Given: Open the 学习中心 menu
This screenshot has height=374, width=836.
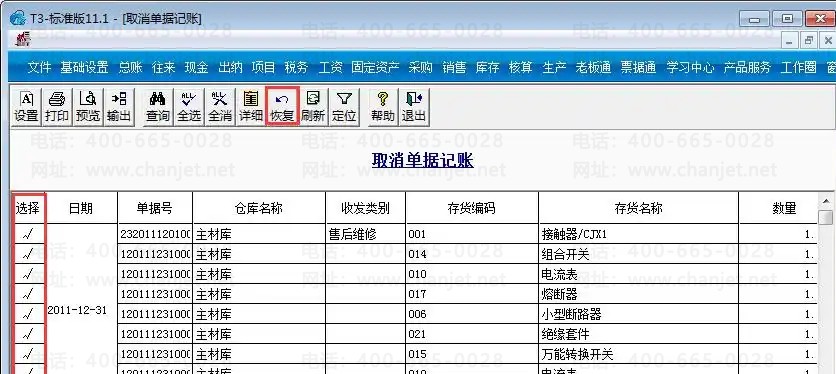Looking at the screenshot, I should click(x=690, y=67).
